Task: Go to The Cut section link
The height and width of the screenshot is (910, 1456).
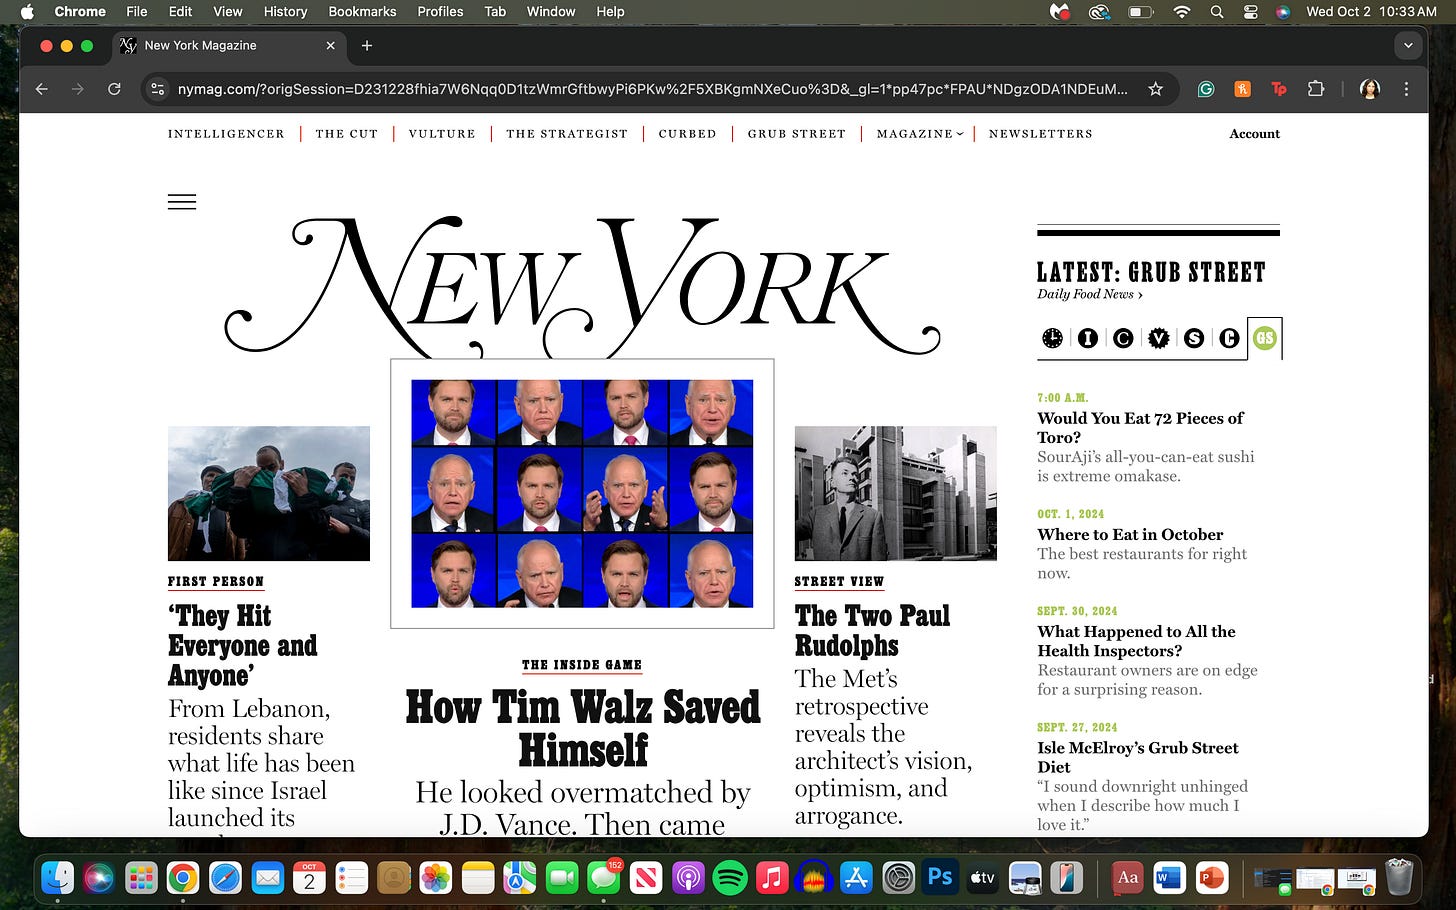Action: click(347, 134)
